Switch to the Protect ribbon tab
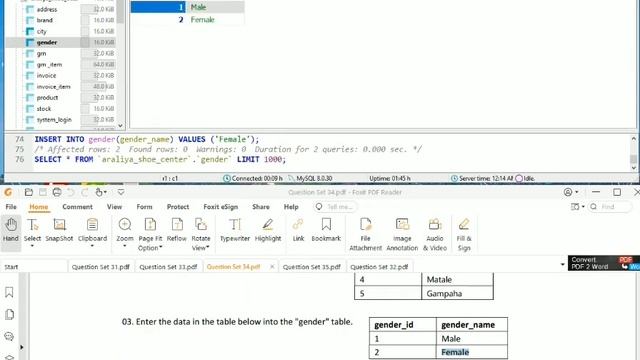 coord(178,207)
